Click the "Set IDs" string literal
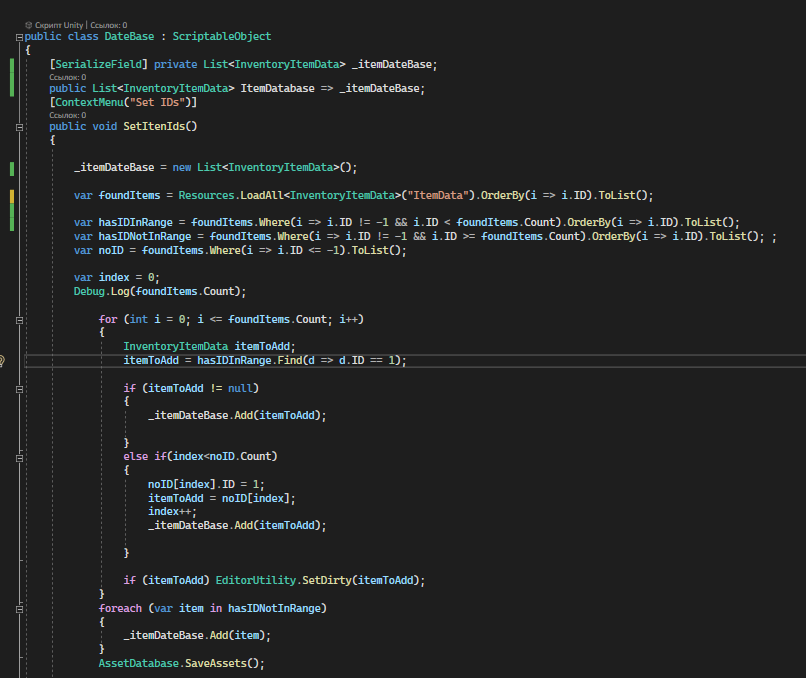 [157, 102]
